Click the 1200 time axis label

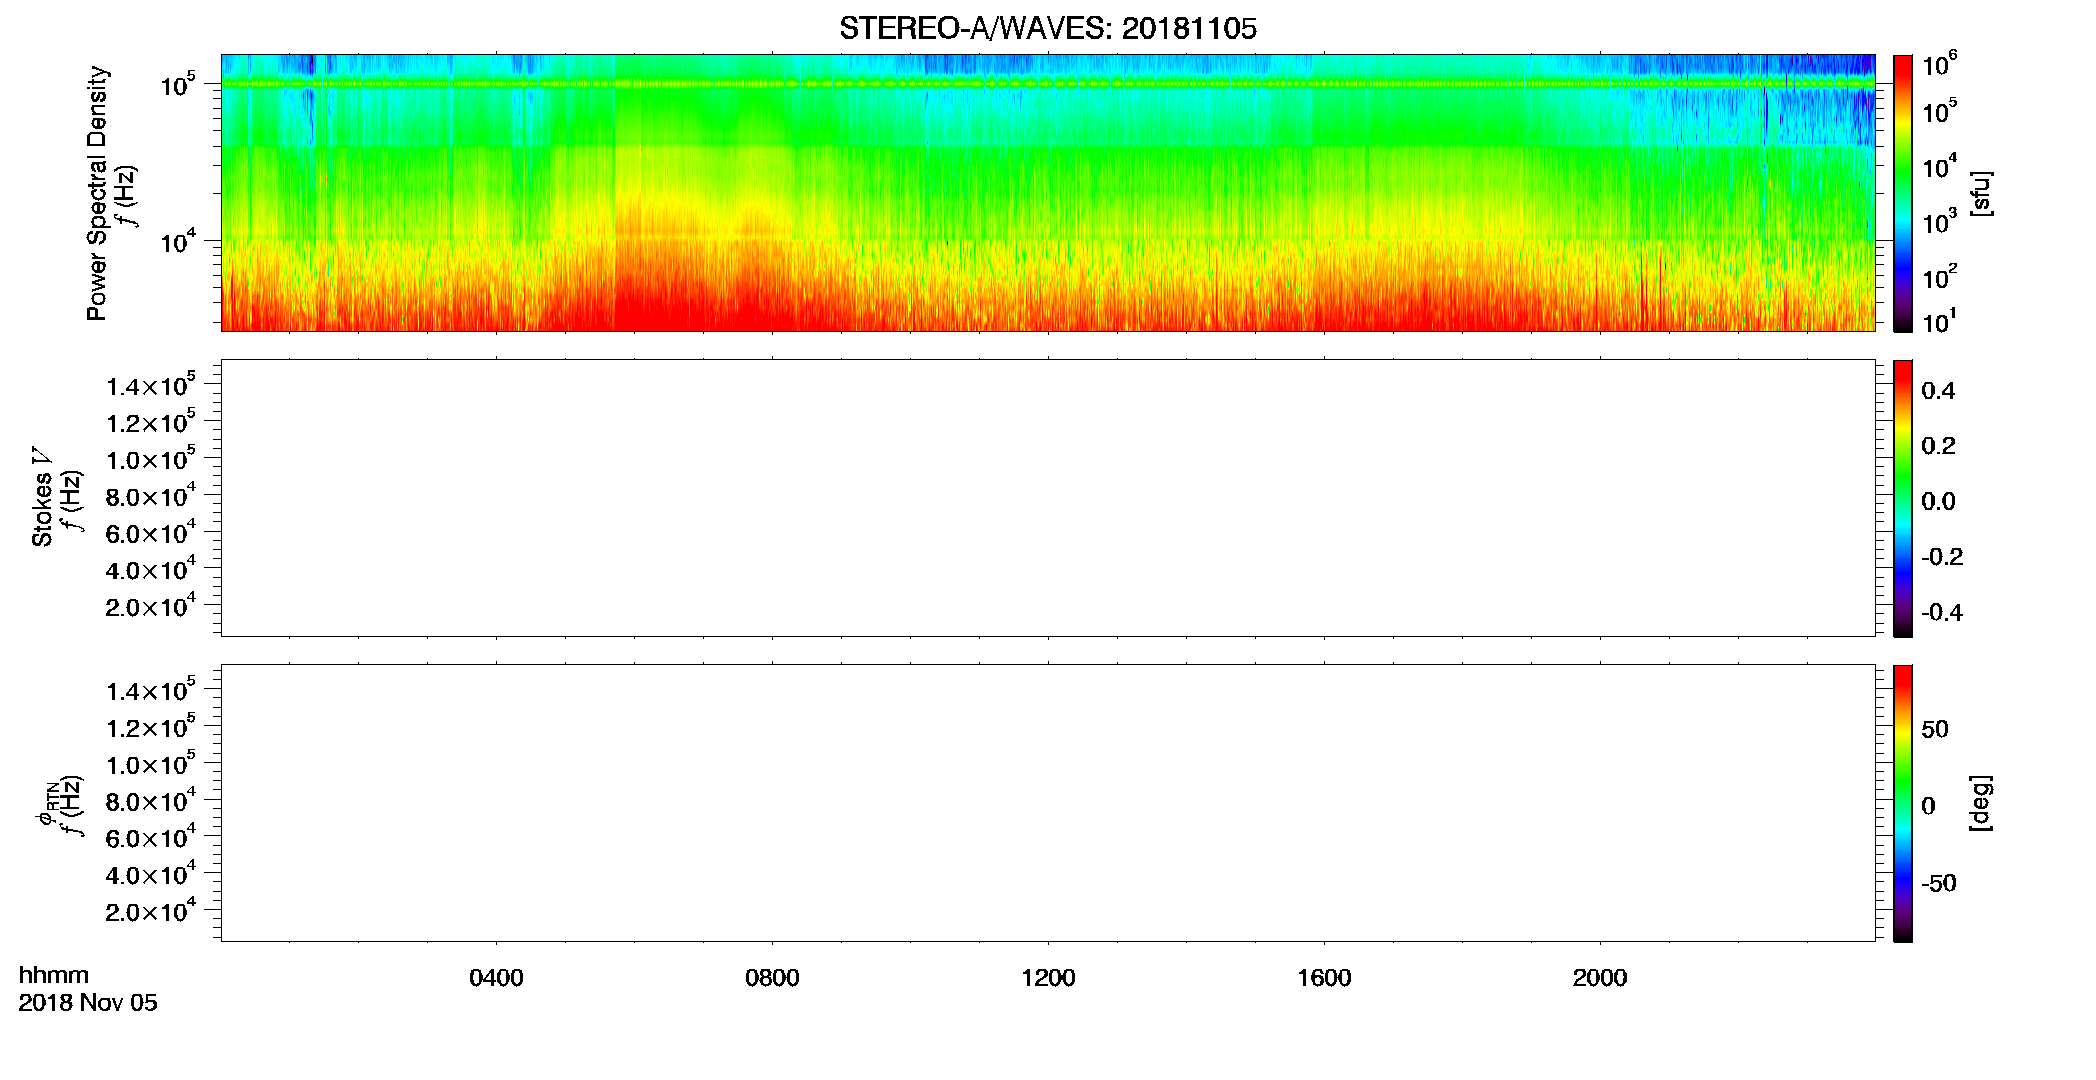[1048, 978]
